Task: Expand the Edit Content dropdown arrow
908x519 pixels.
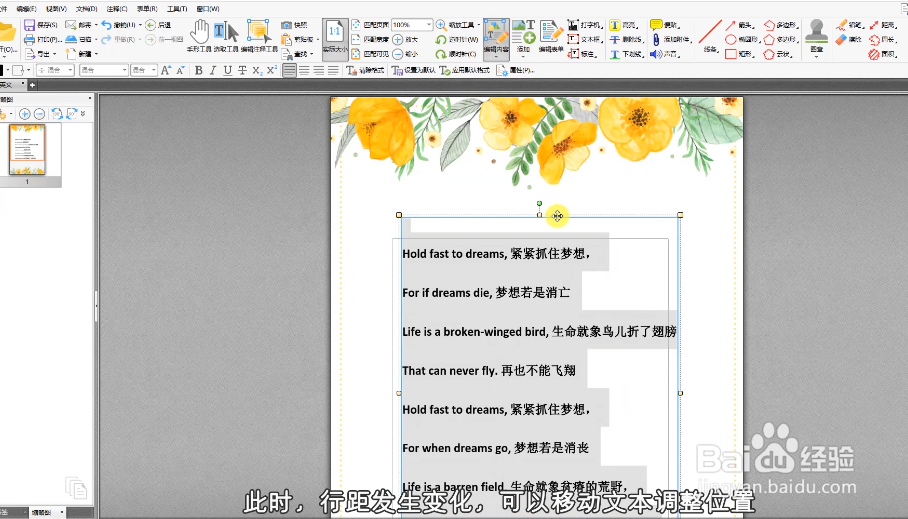Action: coord(496,57)
